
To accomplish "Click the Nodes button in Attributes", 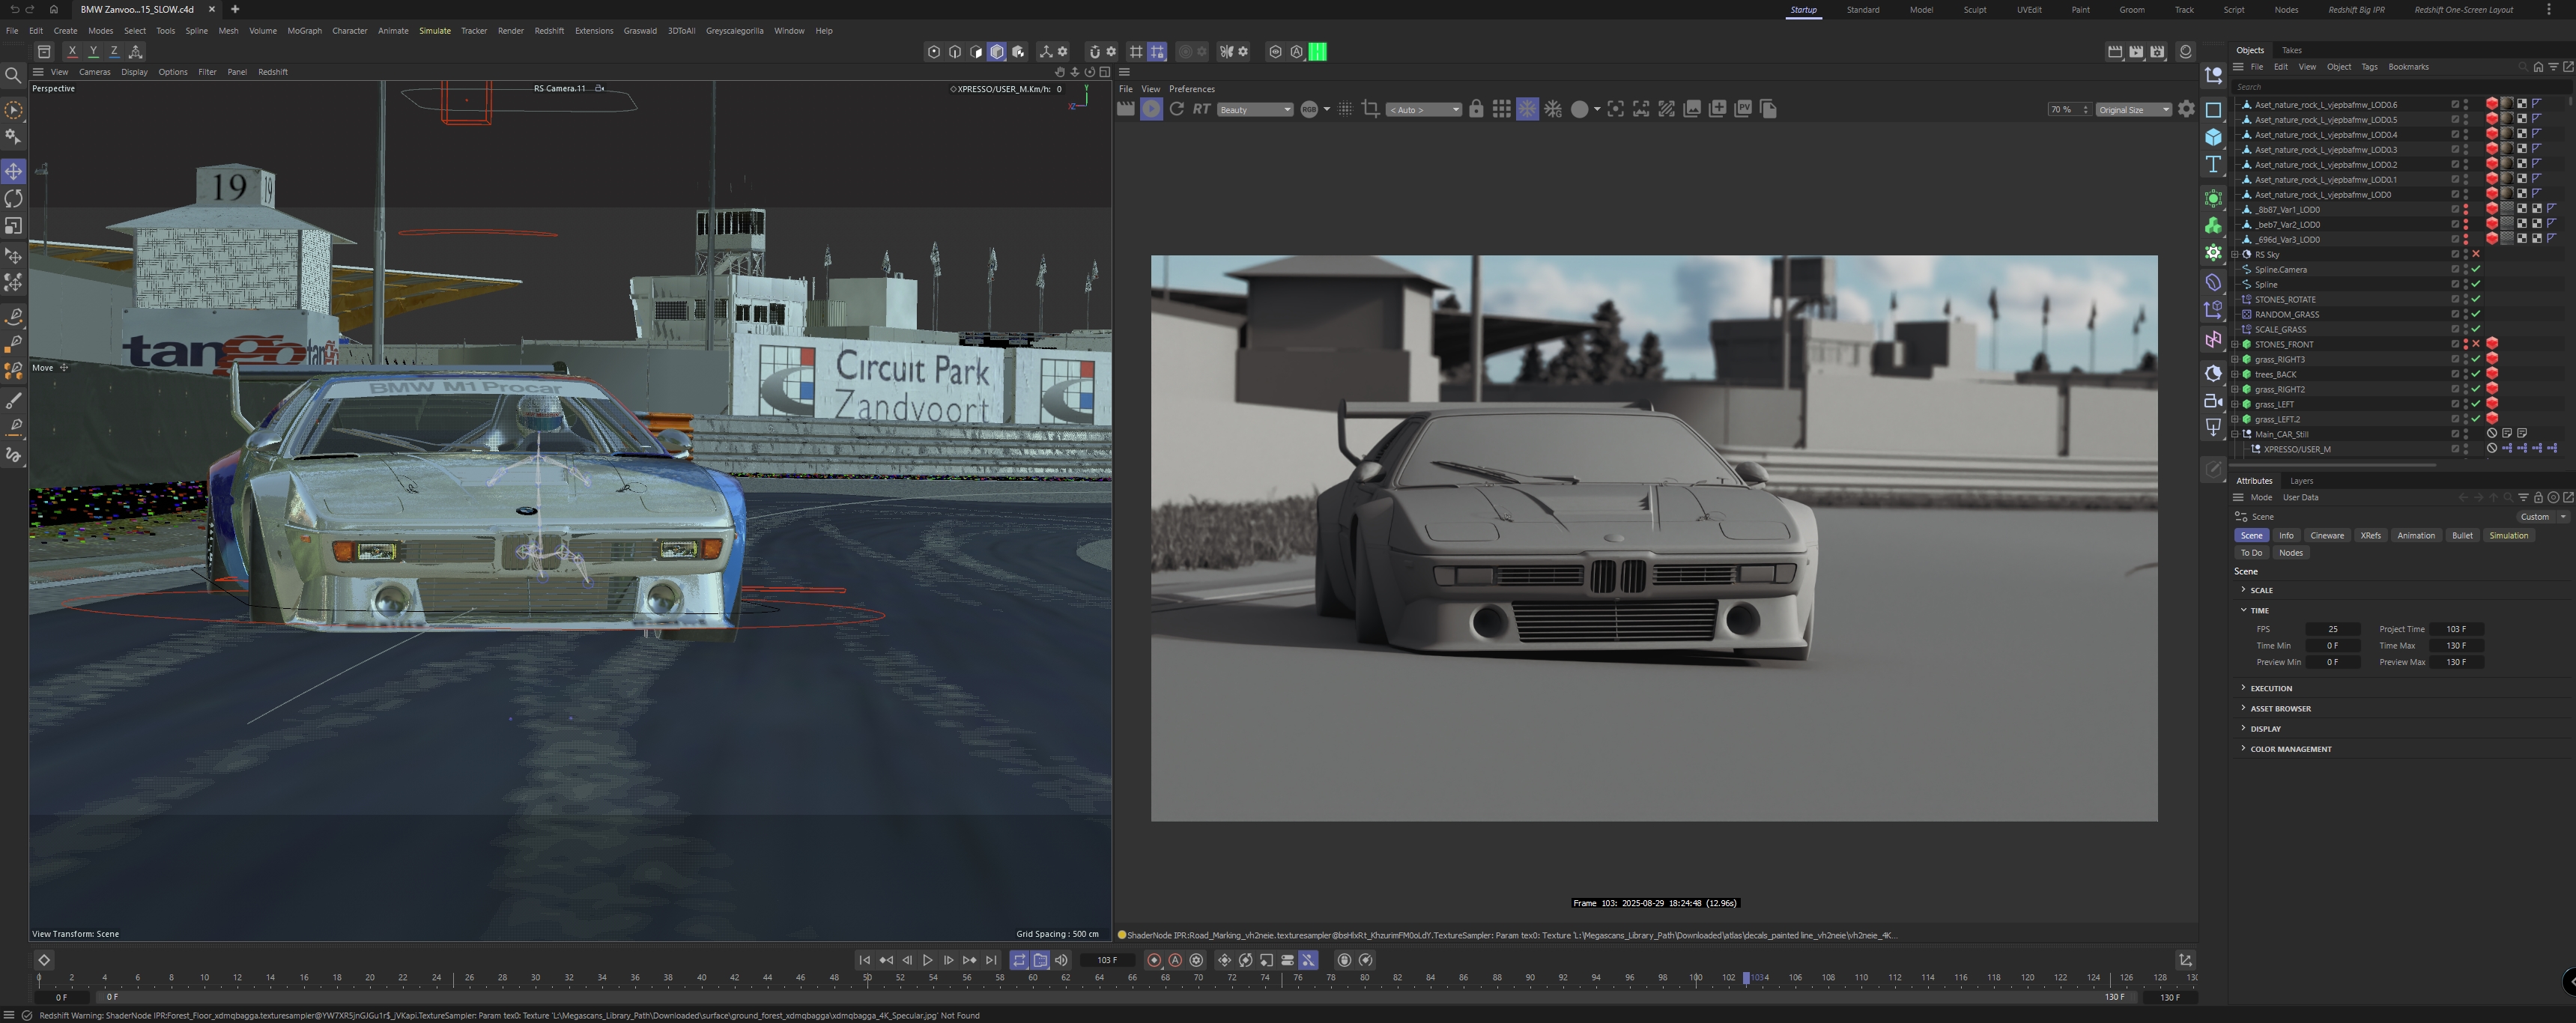I will click(x=2290, y=552).
